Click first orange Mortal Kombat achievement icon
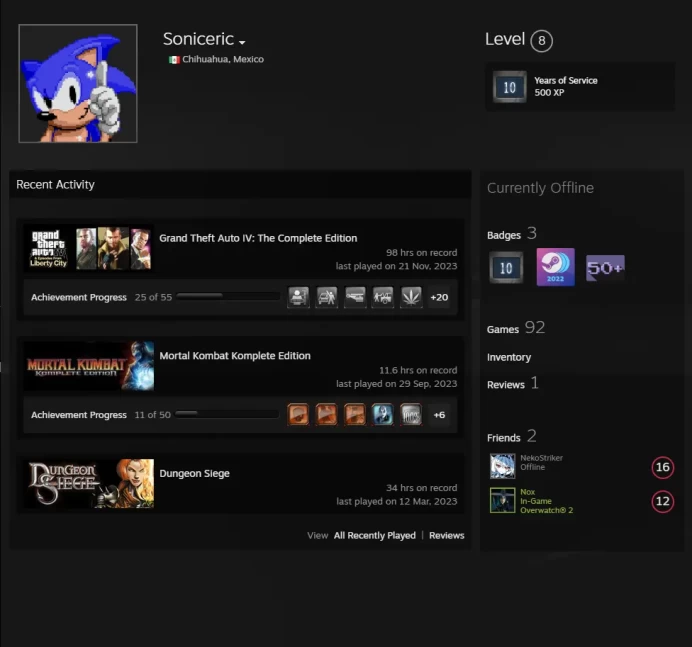 click(x=298, y=415)
